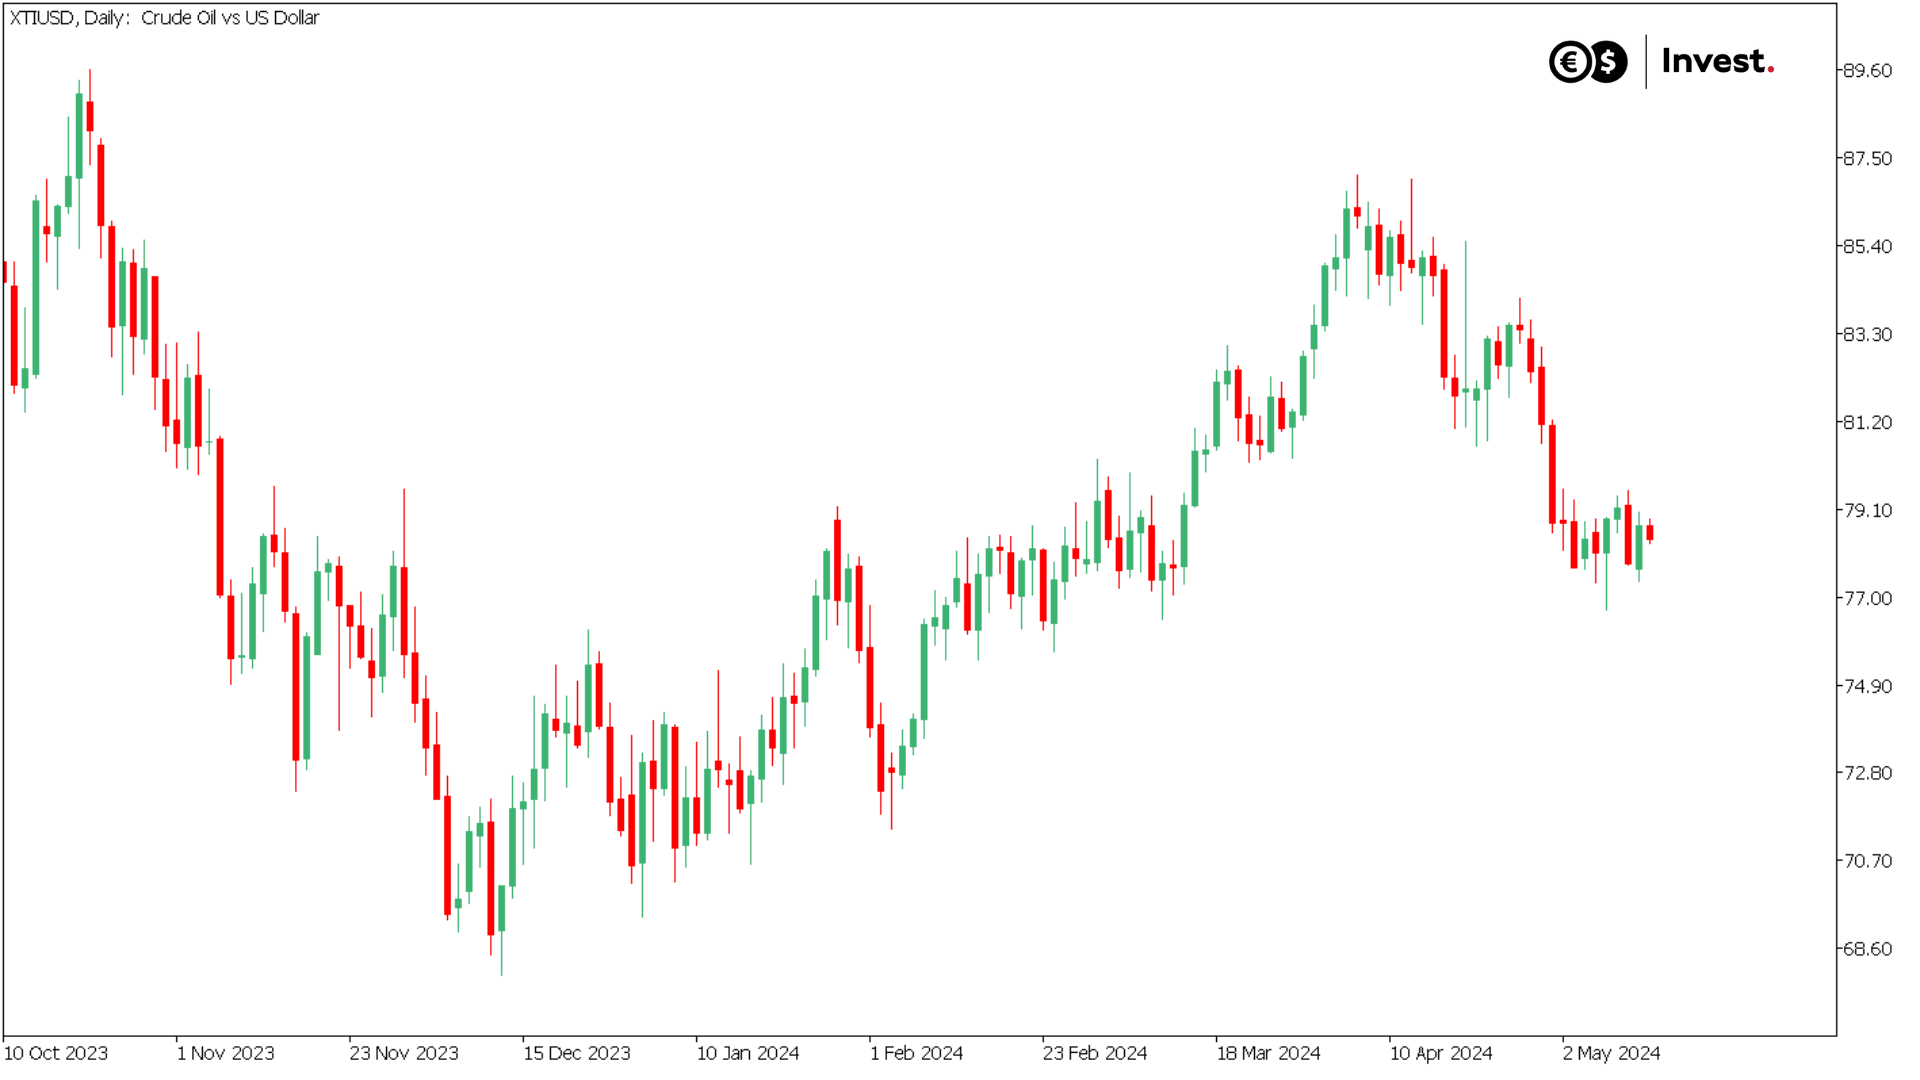This screenshot has width=1920, height=1080.
Task: Click price label 74.90 on the axis
Action: coord(1867,687)
